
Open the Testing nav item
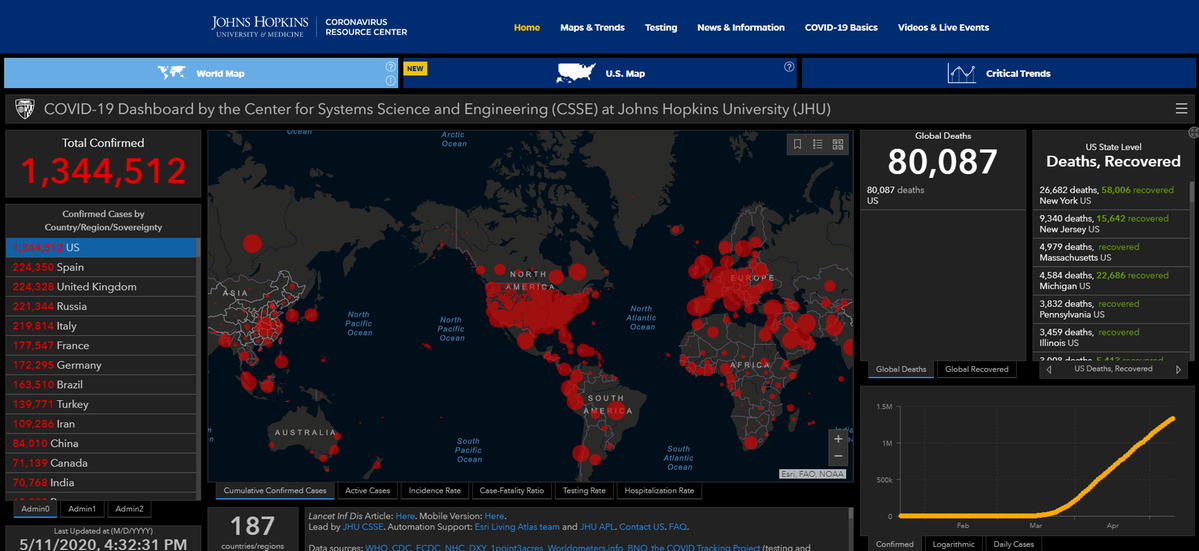click(661, 28)
